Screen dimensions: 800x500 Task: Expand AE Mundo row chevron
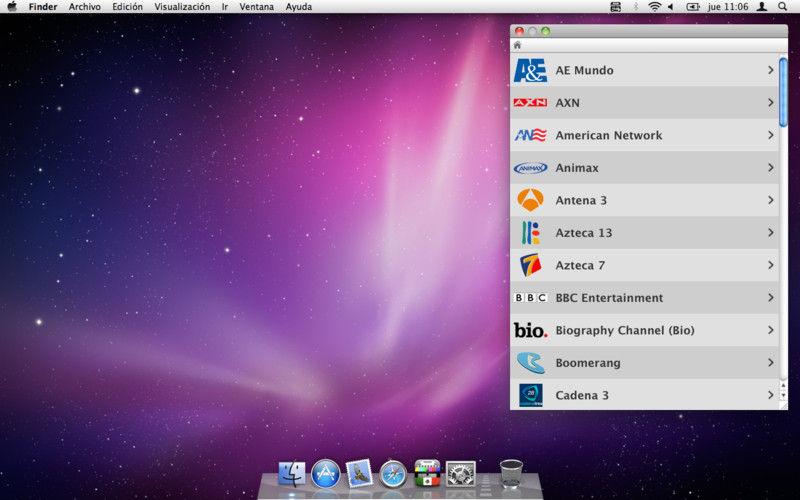pos(770,70)
